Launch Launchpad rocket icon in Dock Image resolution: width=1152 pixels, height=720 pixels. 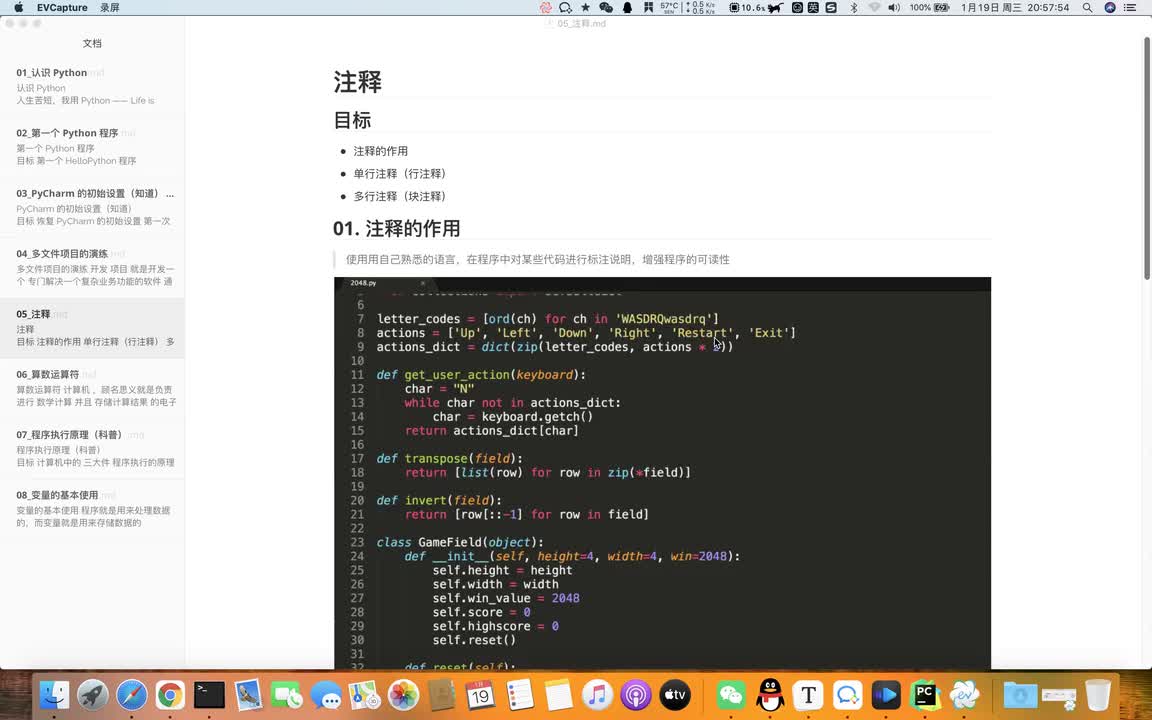[x=93, y=694]
